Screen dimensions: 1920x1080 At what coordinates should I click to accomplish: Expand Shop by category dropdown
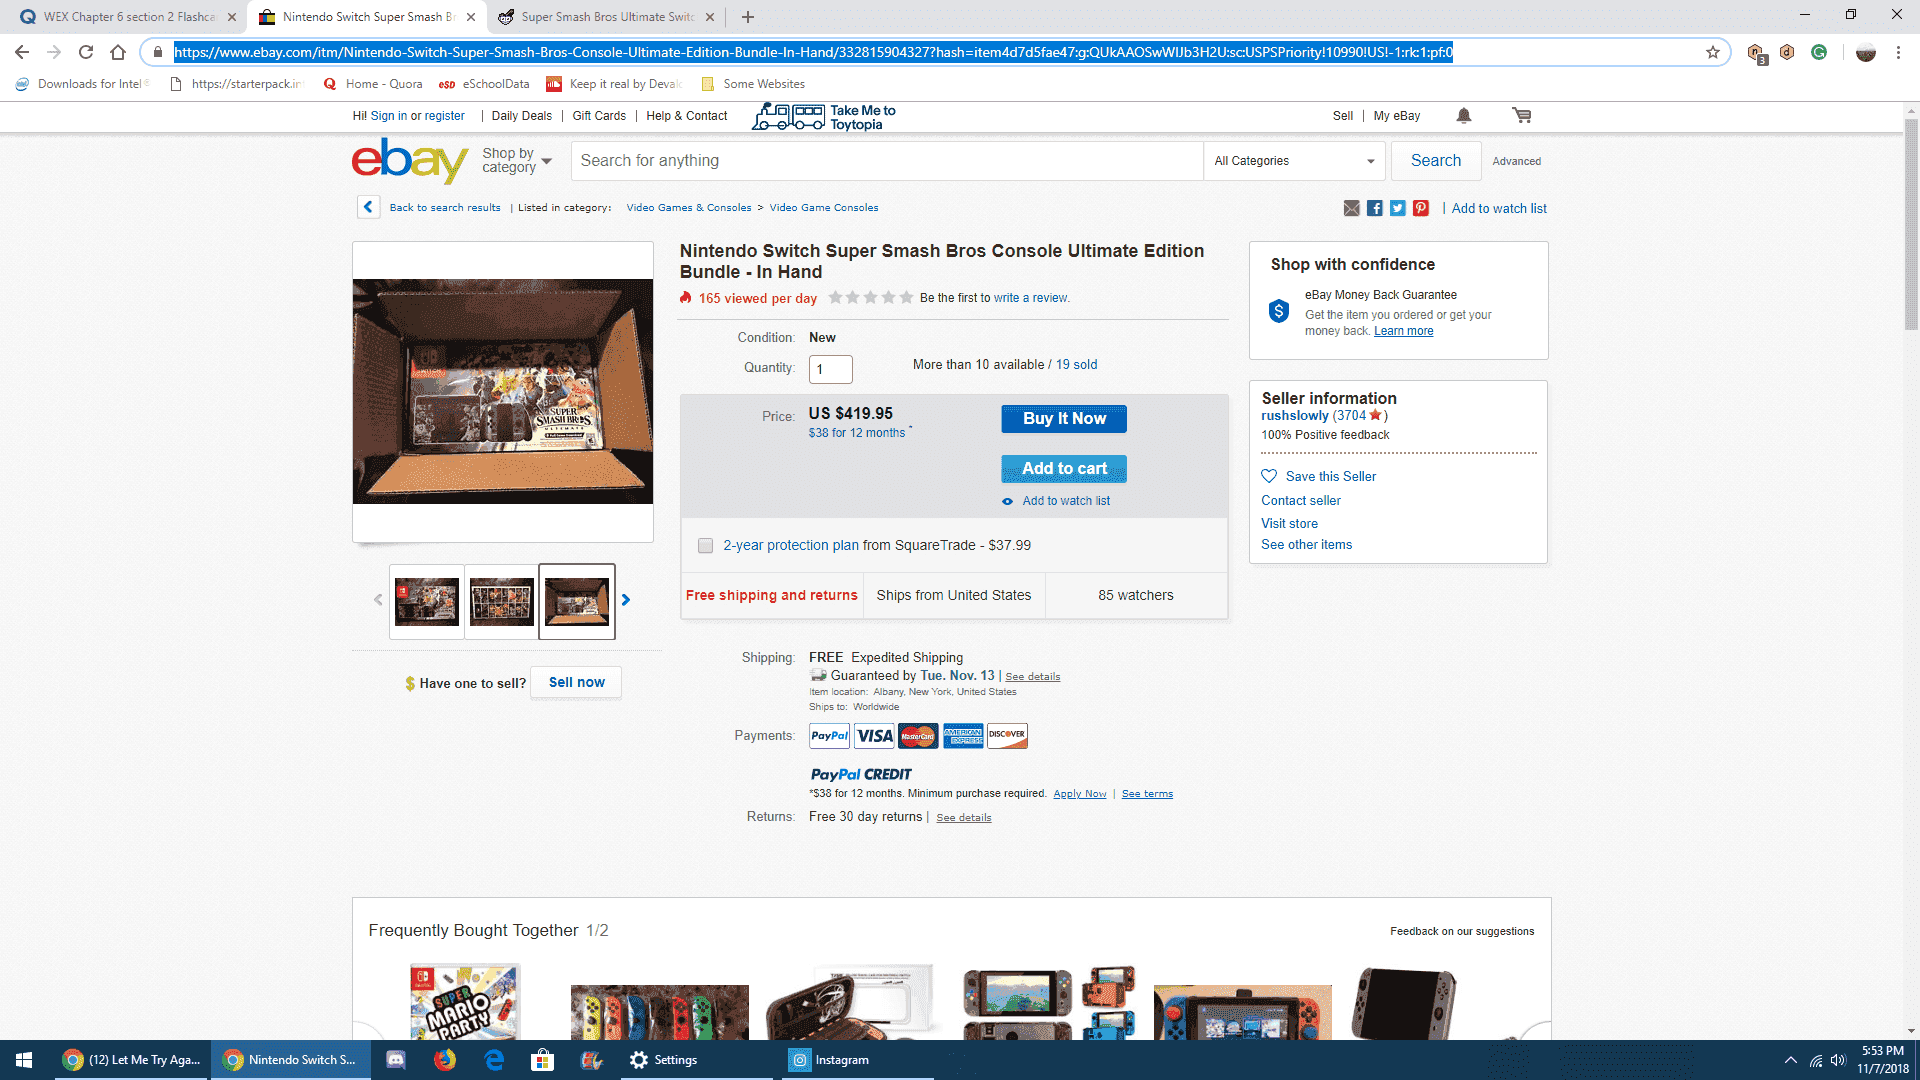517,160
